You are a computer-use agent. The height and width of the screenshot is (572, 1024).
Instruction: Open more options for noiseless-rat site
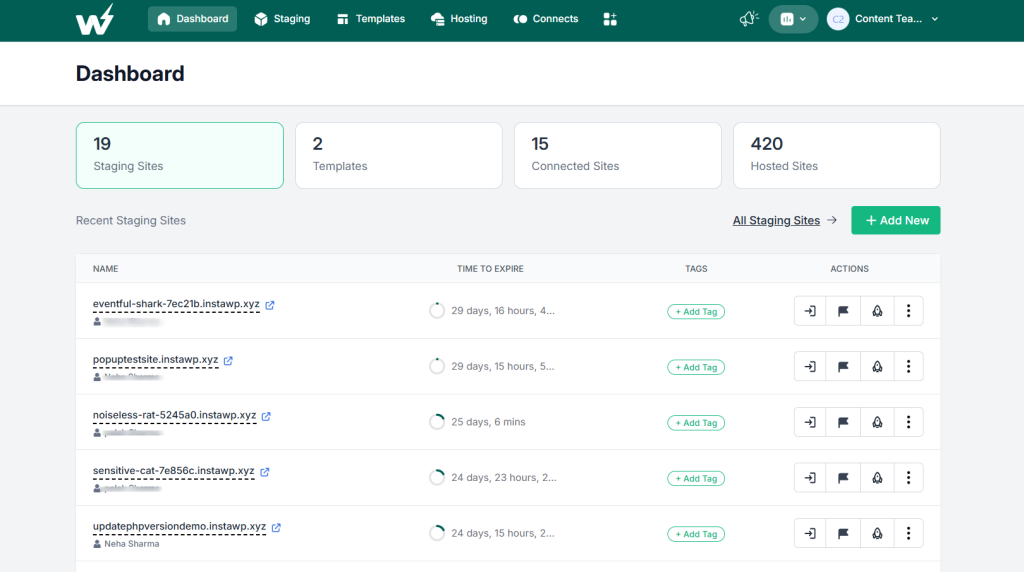coord(908,422)
